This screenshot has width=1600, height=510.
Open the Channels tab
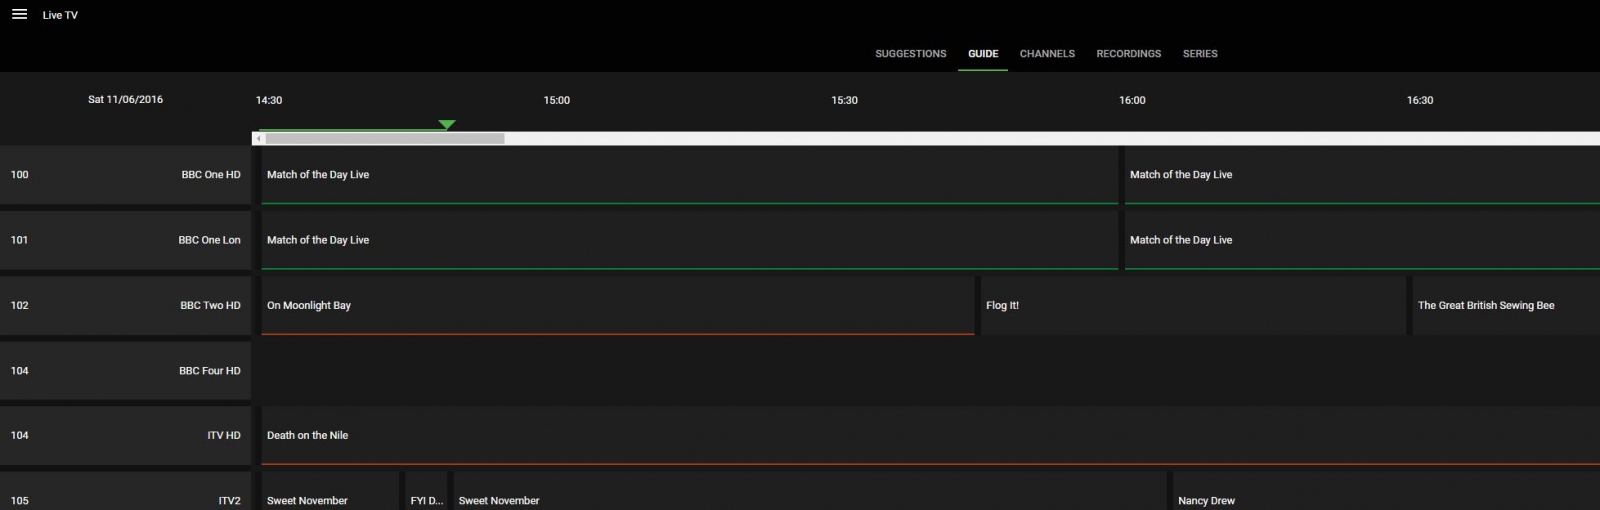tap(1047, 54)
